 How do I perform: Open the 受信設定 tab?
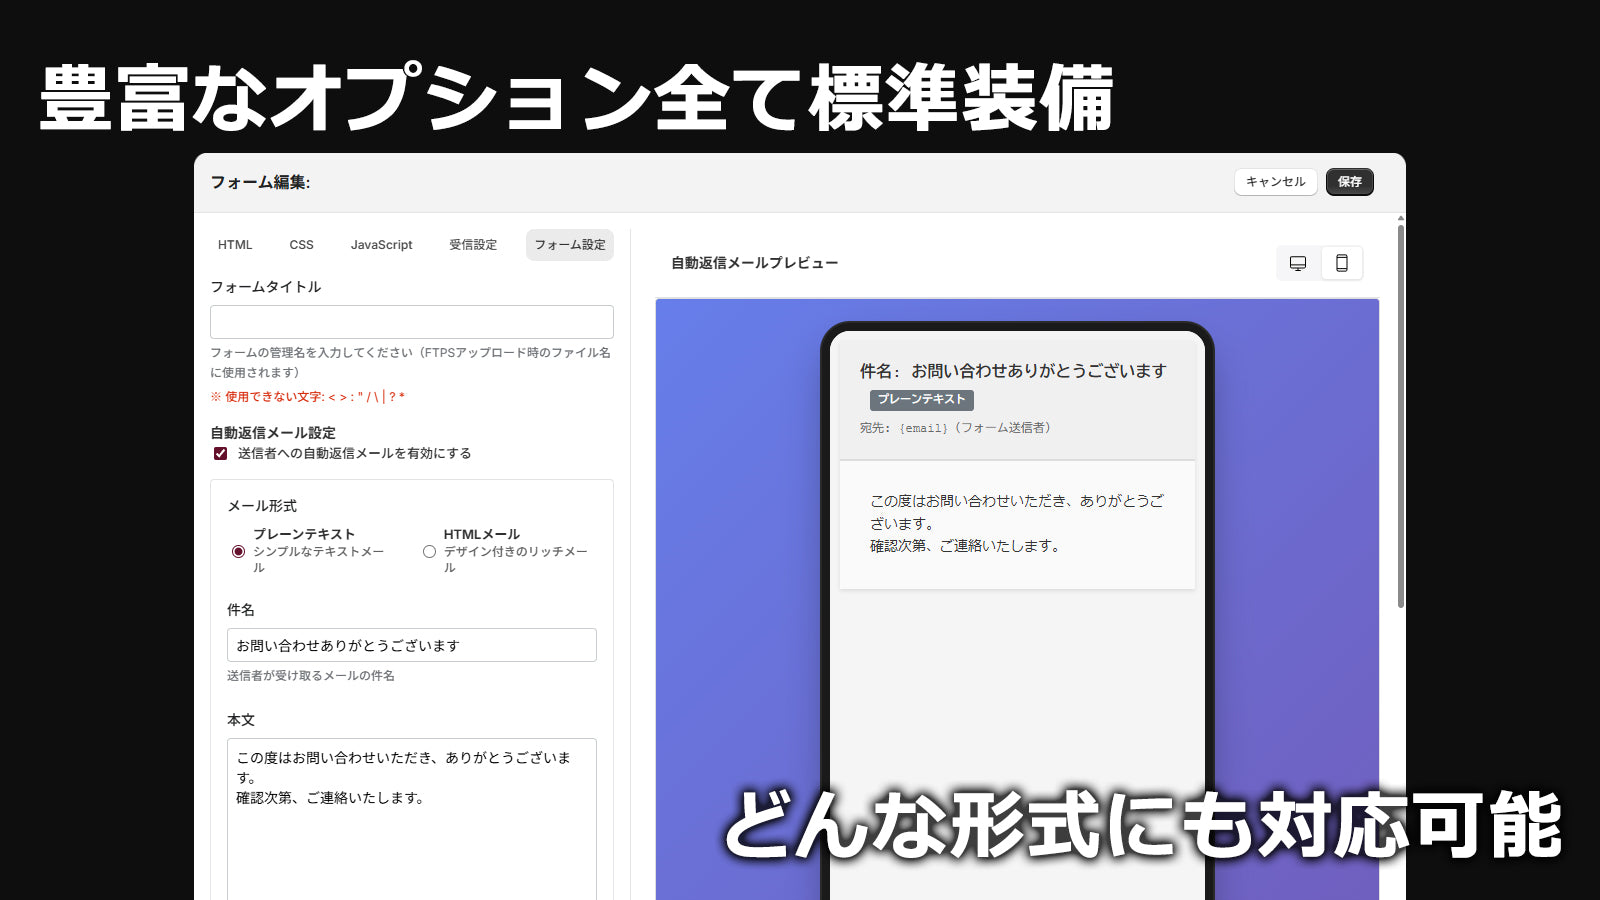click(471, 244)
